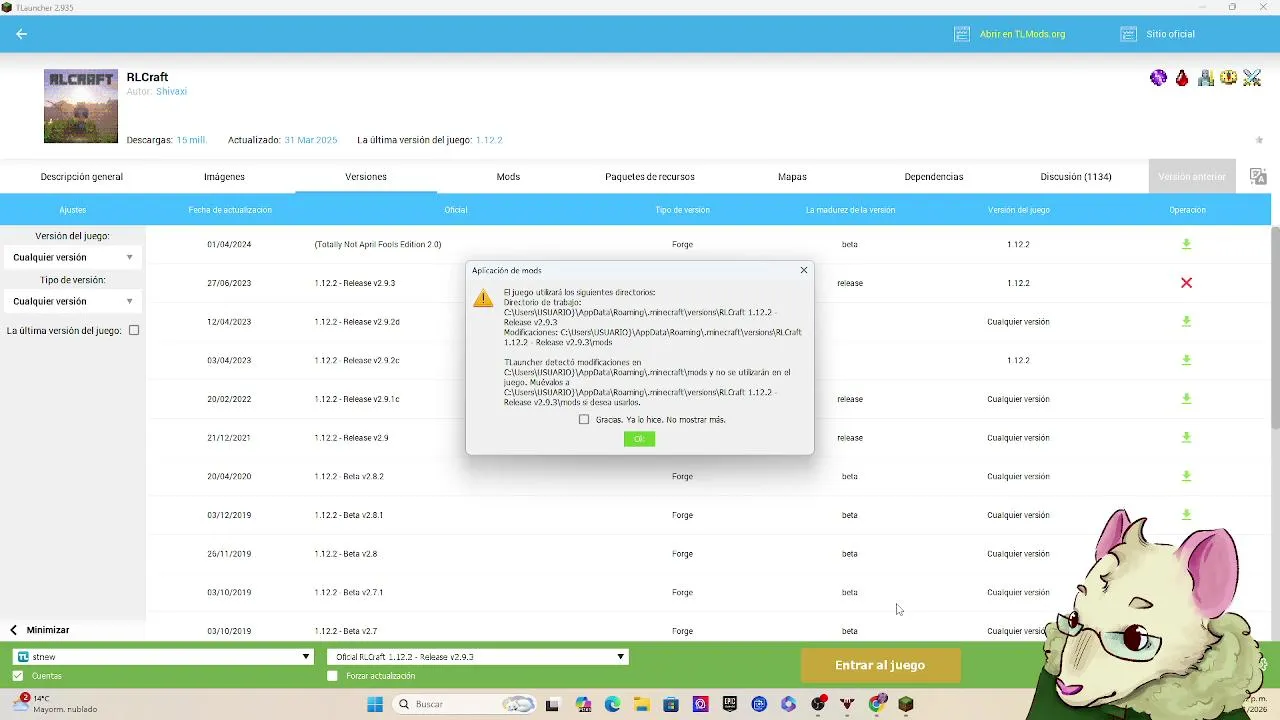Expand the 'Oficial RLCraft 1.12.2' version dropdown
The width and height of the screenshot is (1280, 720).
[x=478, y=657]
